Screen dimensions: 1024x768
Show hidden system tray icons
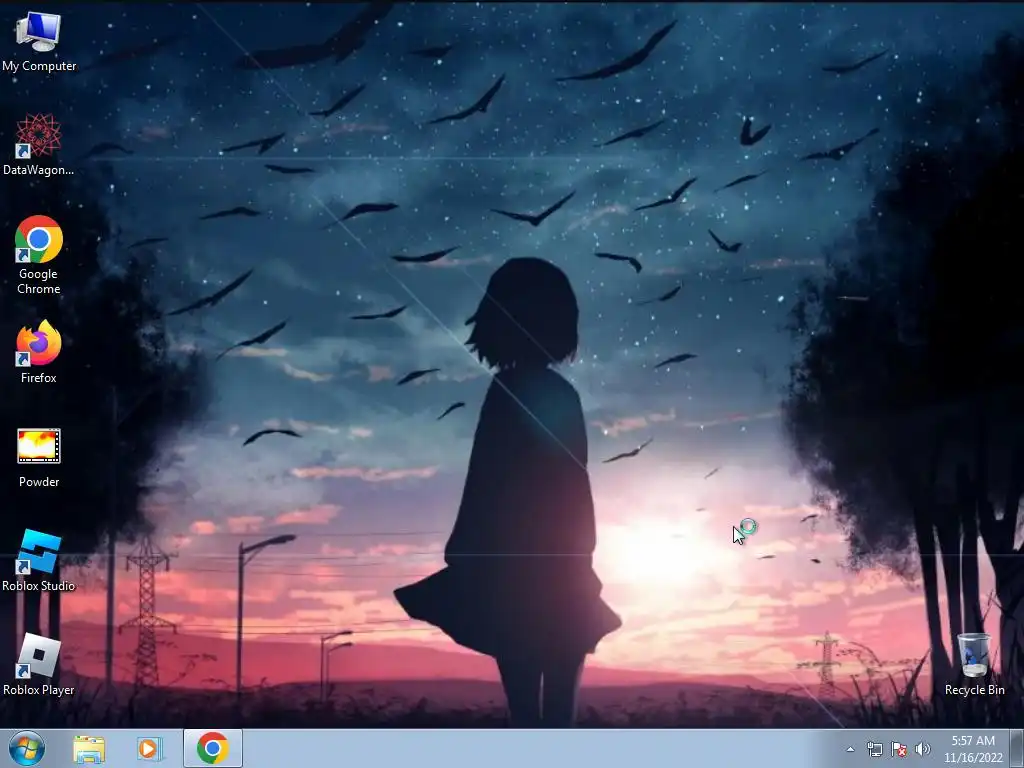point(850,750)
